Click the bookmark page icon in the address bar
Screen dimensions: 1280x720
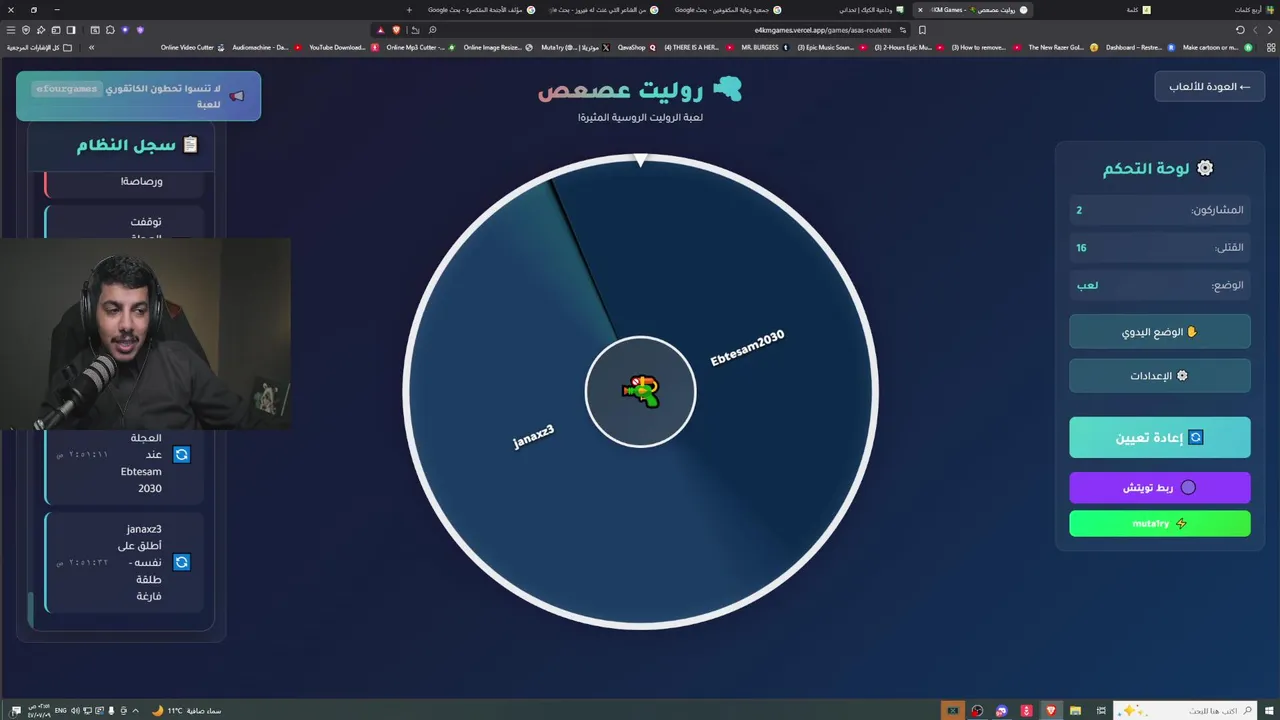click(922, 30)
